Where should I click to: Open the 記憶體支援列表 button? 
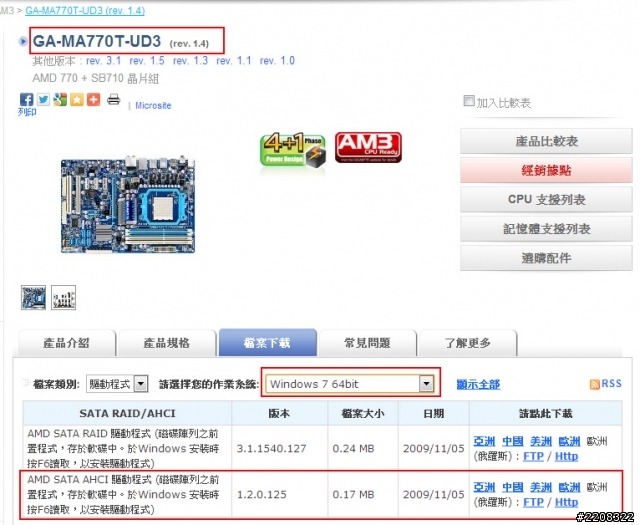(x=546, y=229)
